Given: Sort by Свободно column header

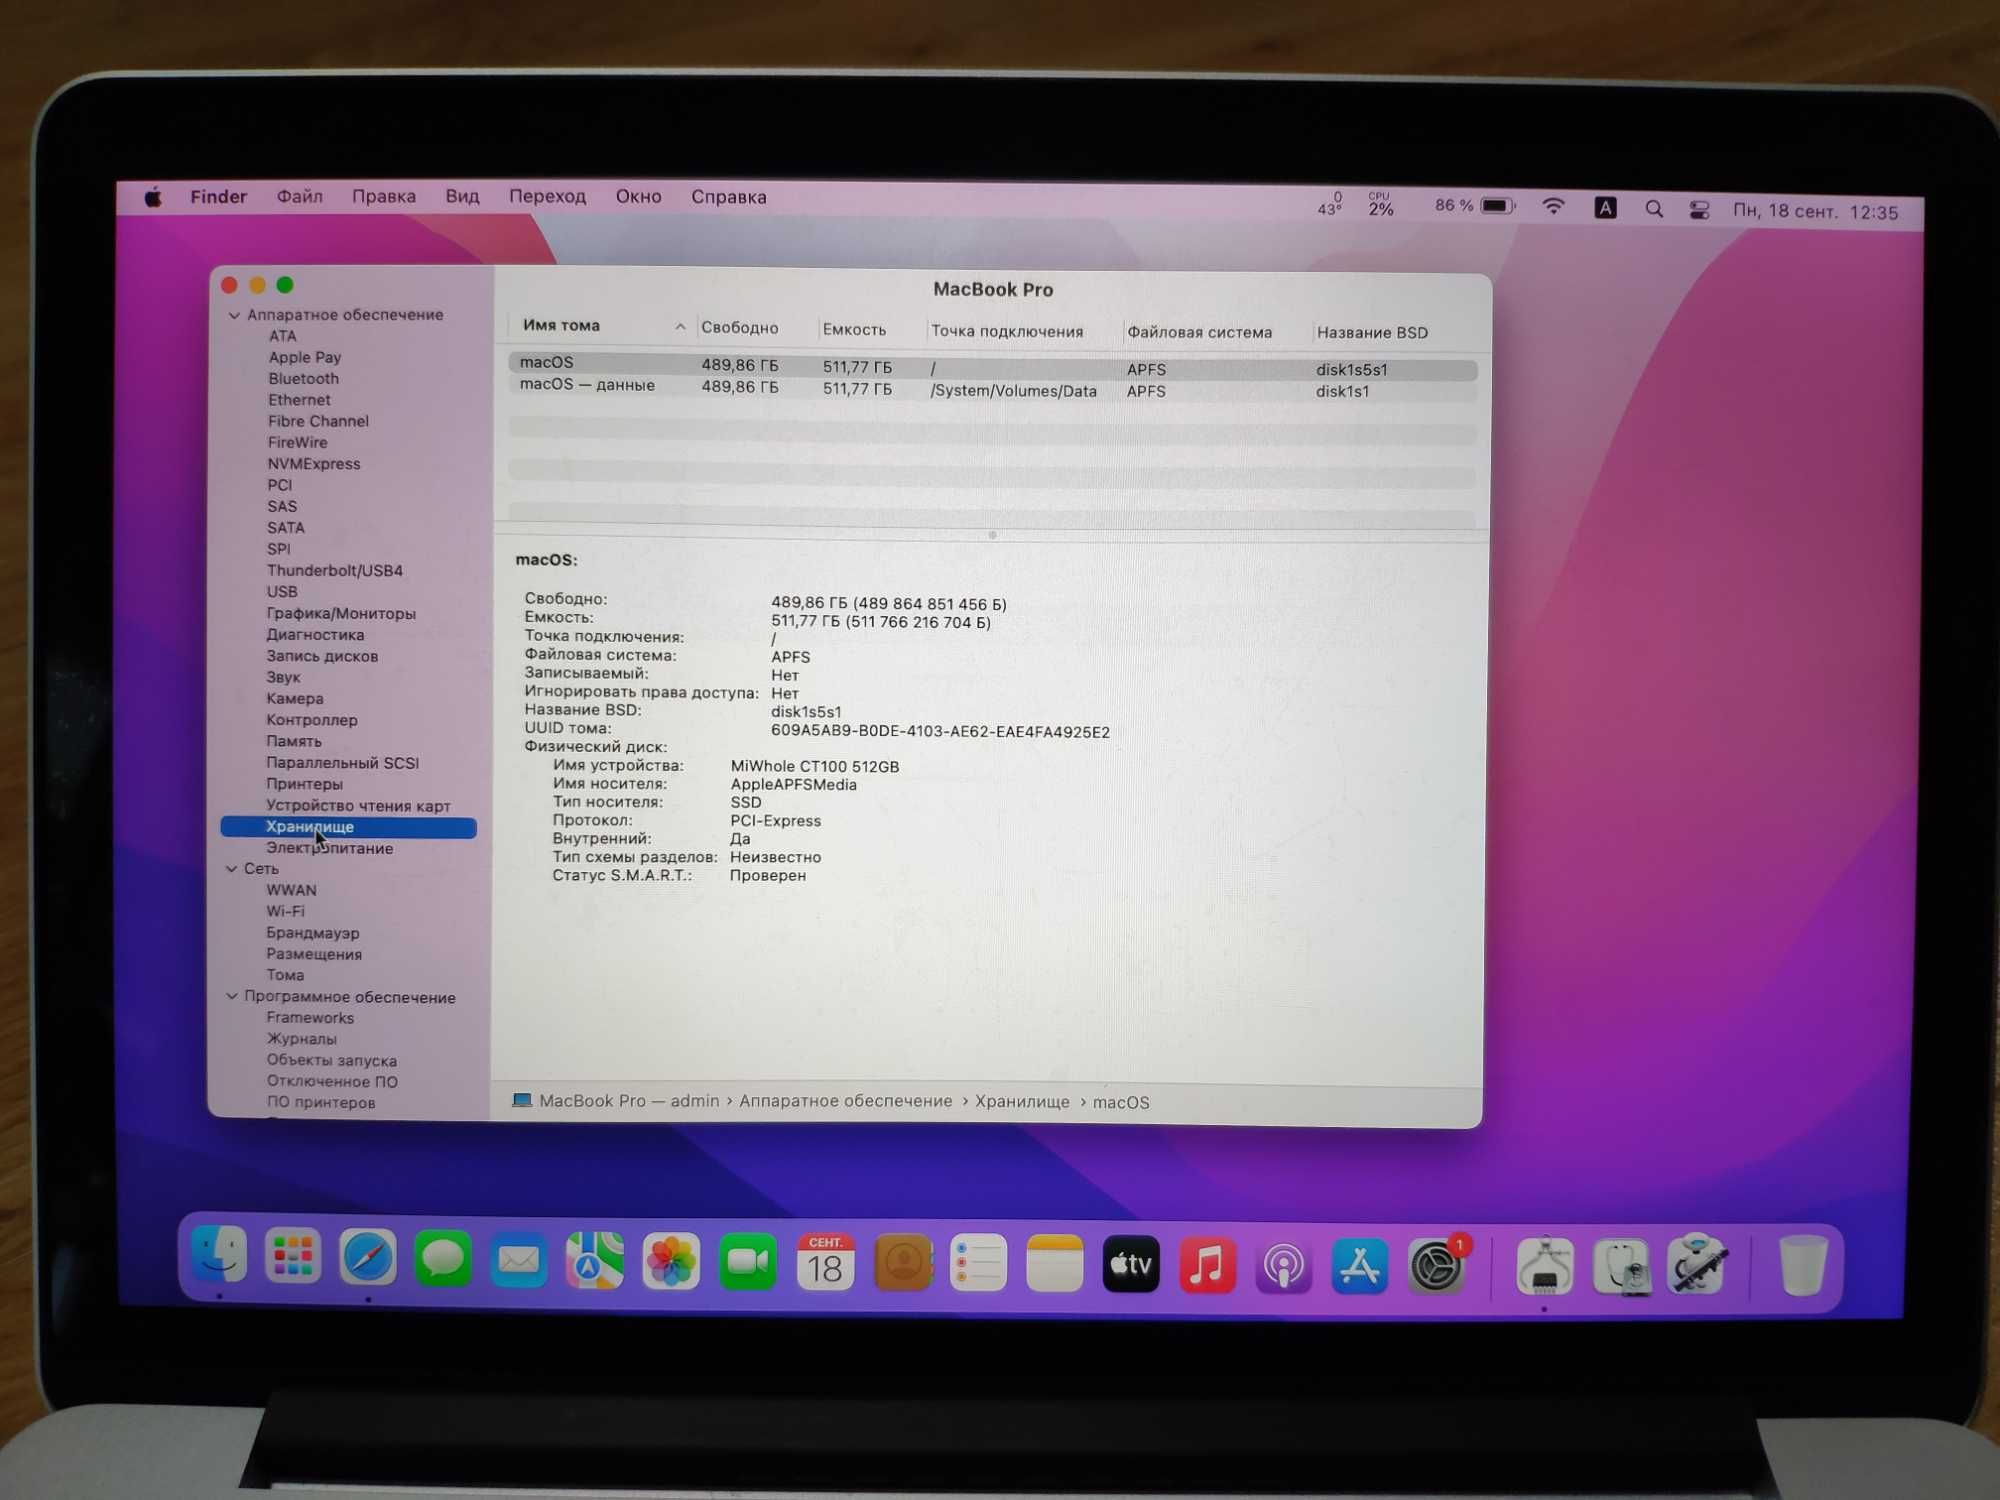Looking at the screenshot, I should 739,328.
